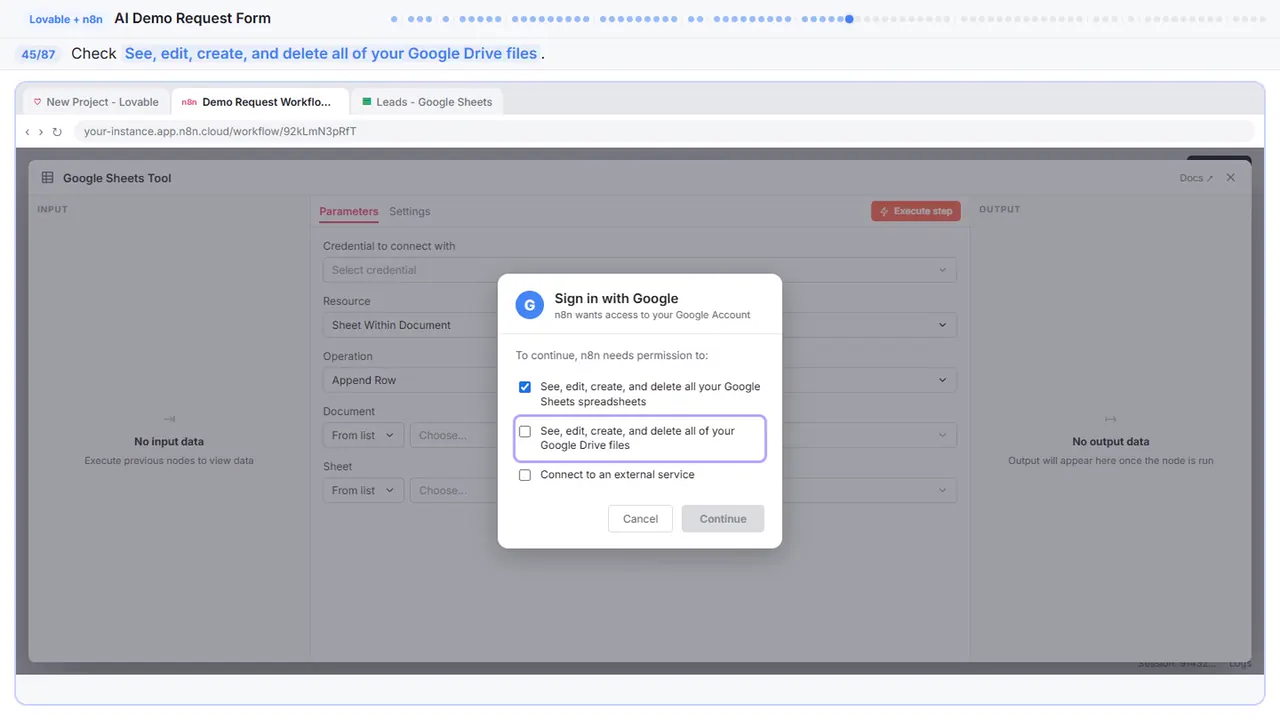Switch to the Leads - Google Sheets tab
This screenshot has height=720, width=1280.
coord(427,102)
